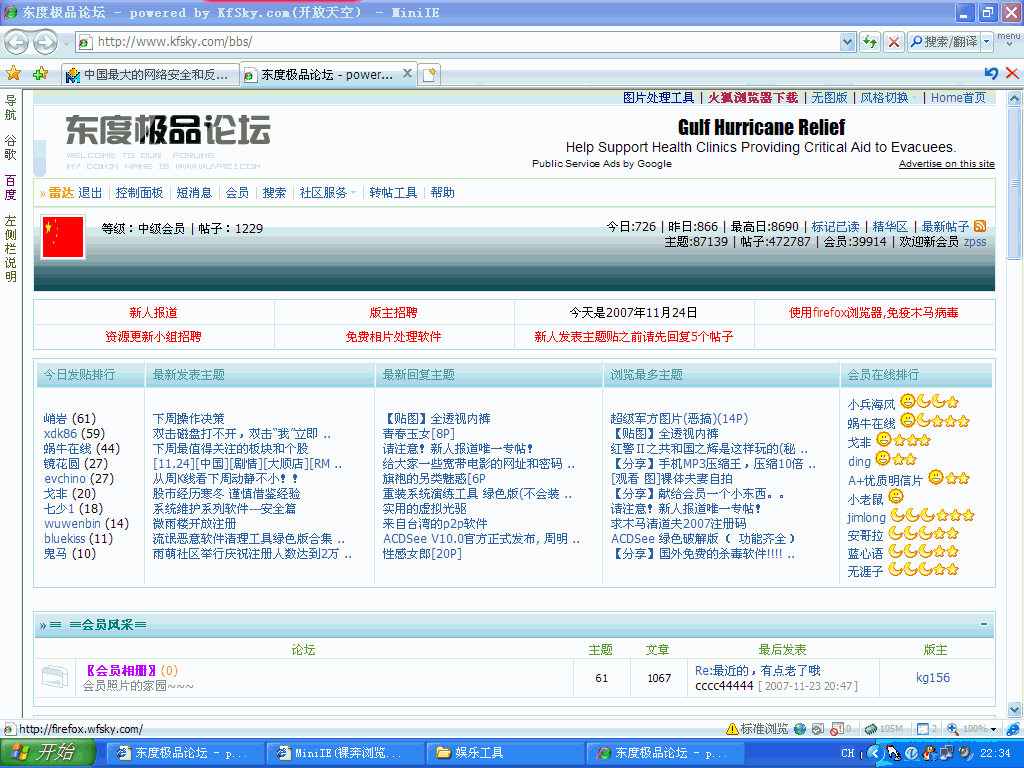1024x768 pixels.
Task: Add to favorites with star-plus icon
Action: [x=40, y=73]
